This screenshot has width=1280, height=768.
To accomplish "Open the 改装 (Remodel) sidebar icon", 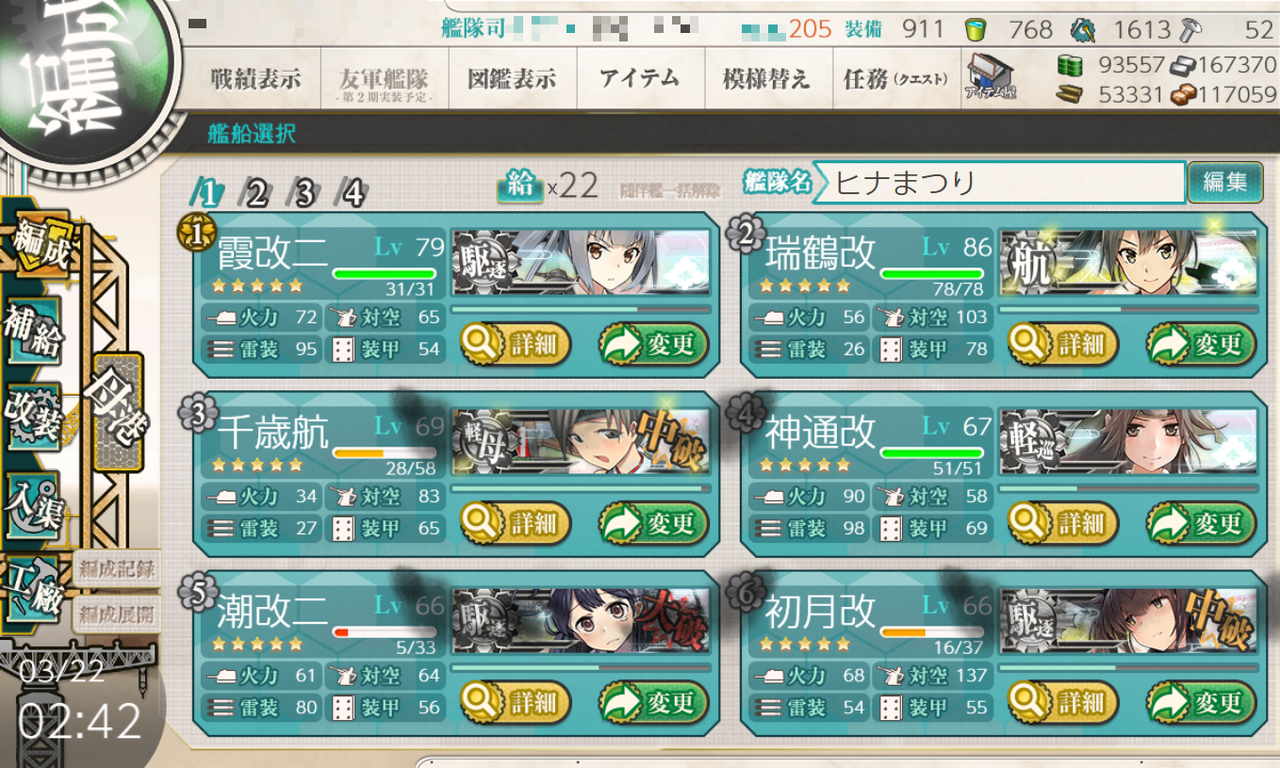I will [x=35, y=416].
